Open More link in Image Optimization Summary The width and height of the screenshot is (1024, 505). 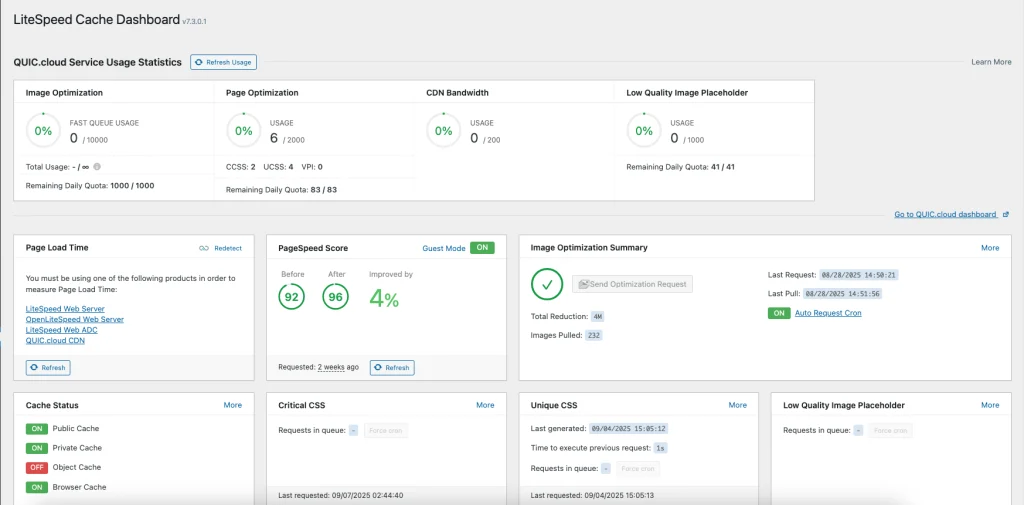click(990, 248)
